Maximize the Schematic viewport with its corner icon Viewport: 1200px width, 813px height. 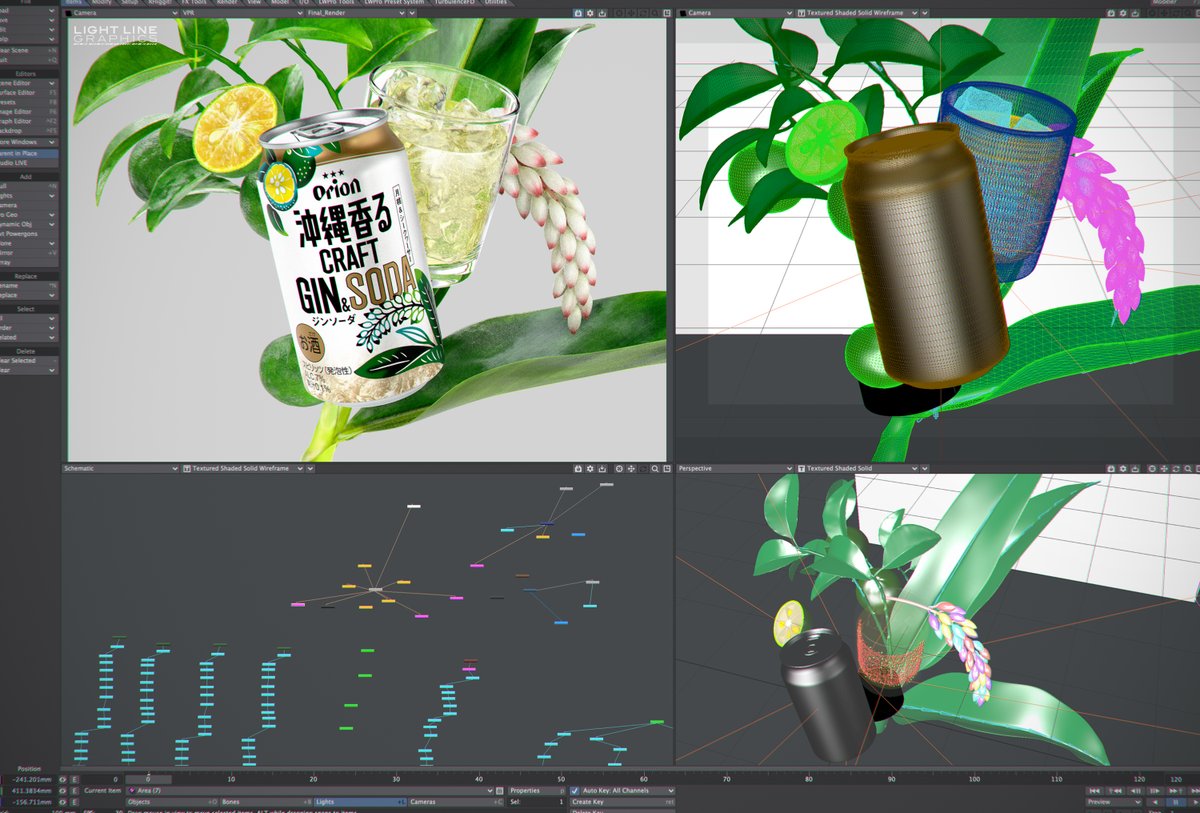[x=667, y=468]
